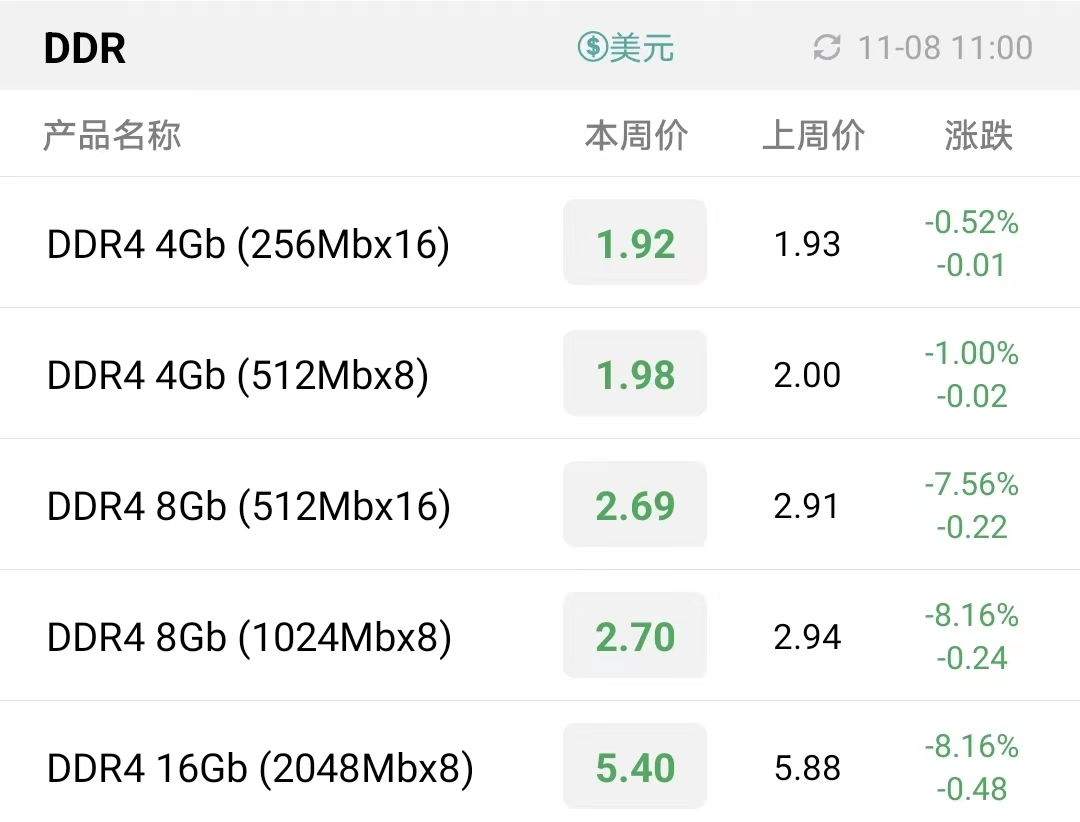Select last week's price 2.94
This screenshot has width=1080, height=822.
tap(807, 637)
